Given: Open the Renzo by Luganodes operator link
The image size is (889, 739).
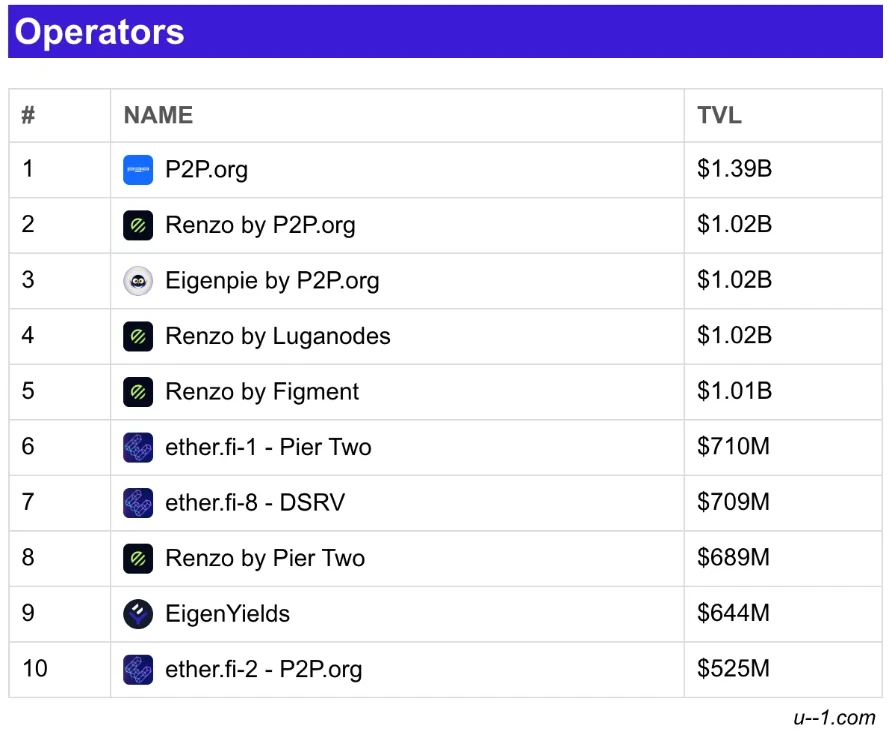Looking at the screenshot, I should pos(277,337).
